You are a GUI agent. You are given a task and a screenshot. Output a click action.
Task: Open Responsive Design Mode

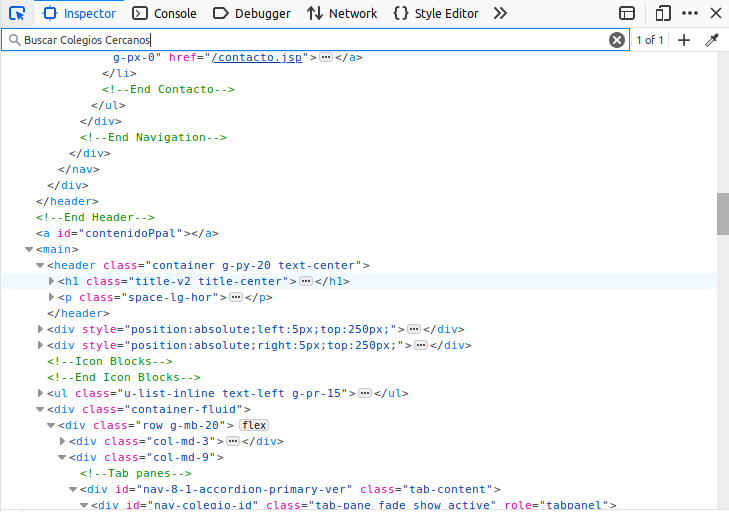click(x=662, y=13)
